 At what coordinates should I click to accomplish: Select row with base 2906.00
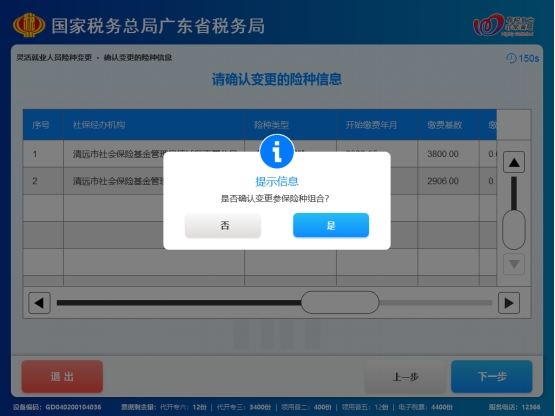[x=260, y=181]
